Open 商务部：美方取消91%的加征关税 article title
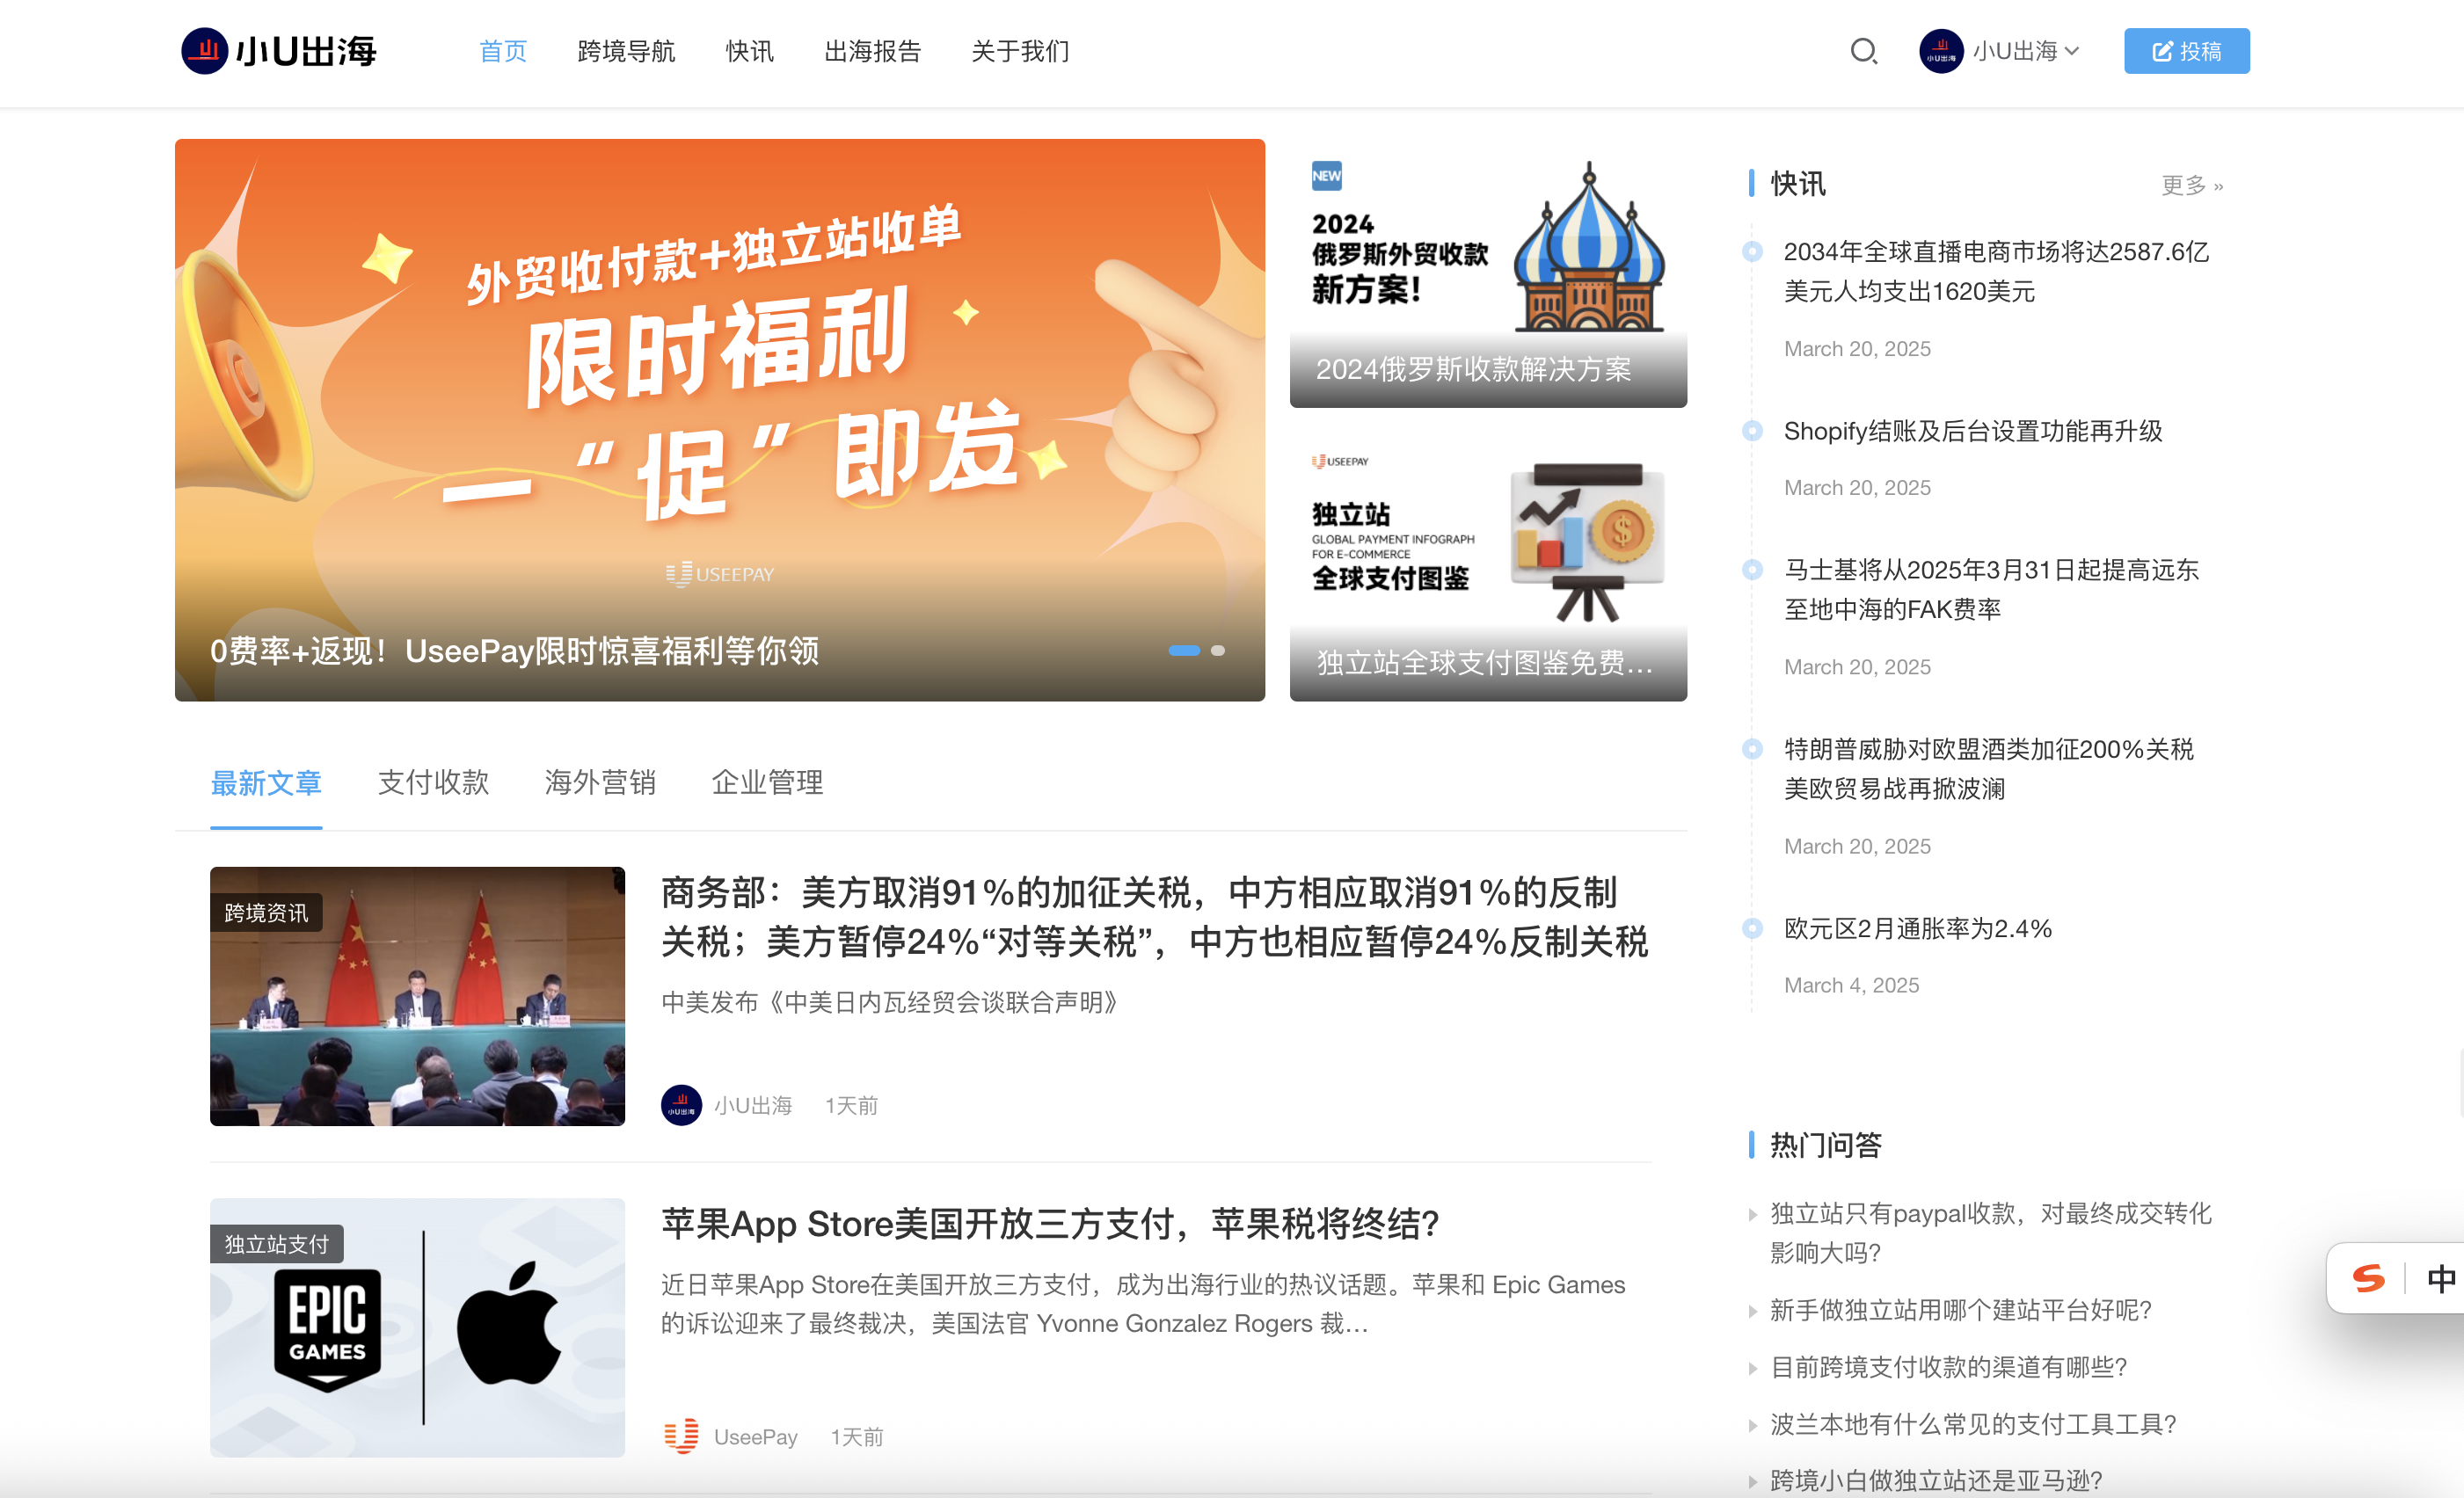Screen dimensions: 2464x1498 (x=1154, y=917)
